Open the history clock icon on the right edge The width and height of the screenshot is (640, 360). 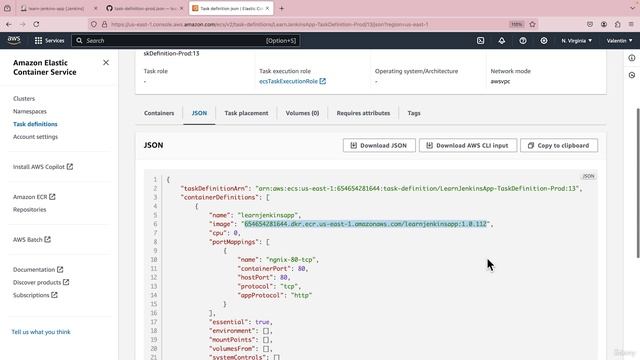coord(632,75)
